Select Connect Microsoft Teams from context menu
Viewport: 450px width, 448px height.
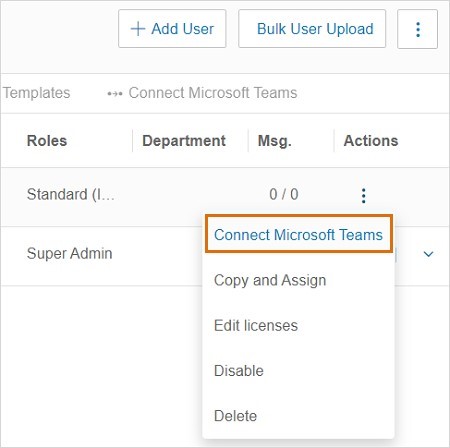click(x=299, y=235)
